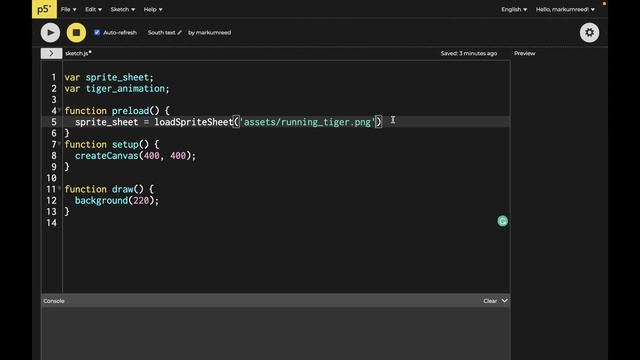This screenshot has width=640, height=360.
Task: Place cursor in 'assets/running_tiger.png' string
Action: click(307, 122)
